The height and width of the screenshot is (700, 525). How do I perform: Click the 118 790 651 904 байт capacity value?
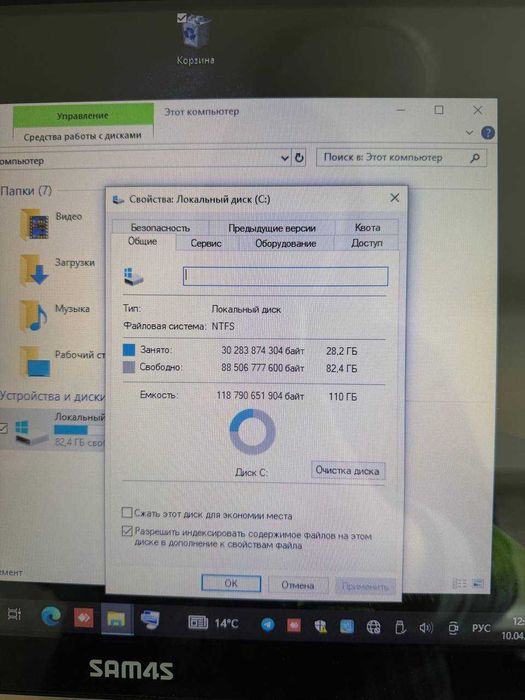(260, 396)
